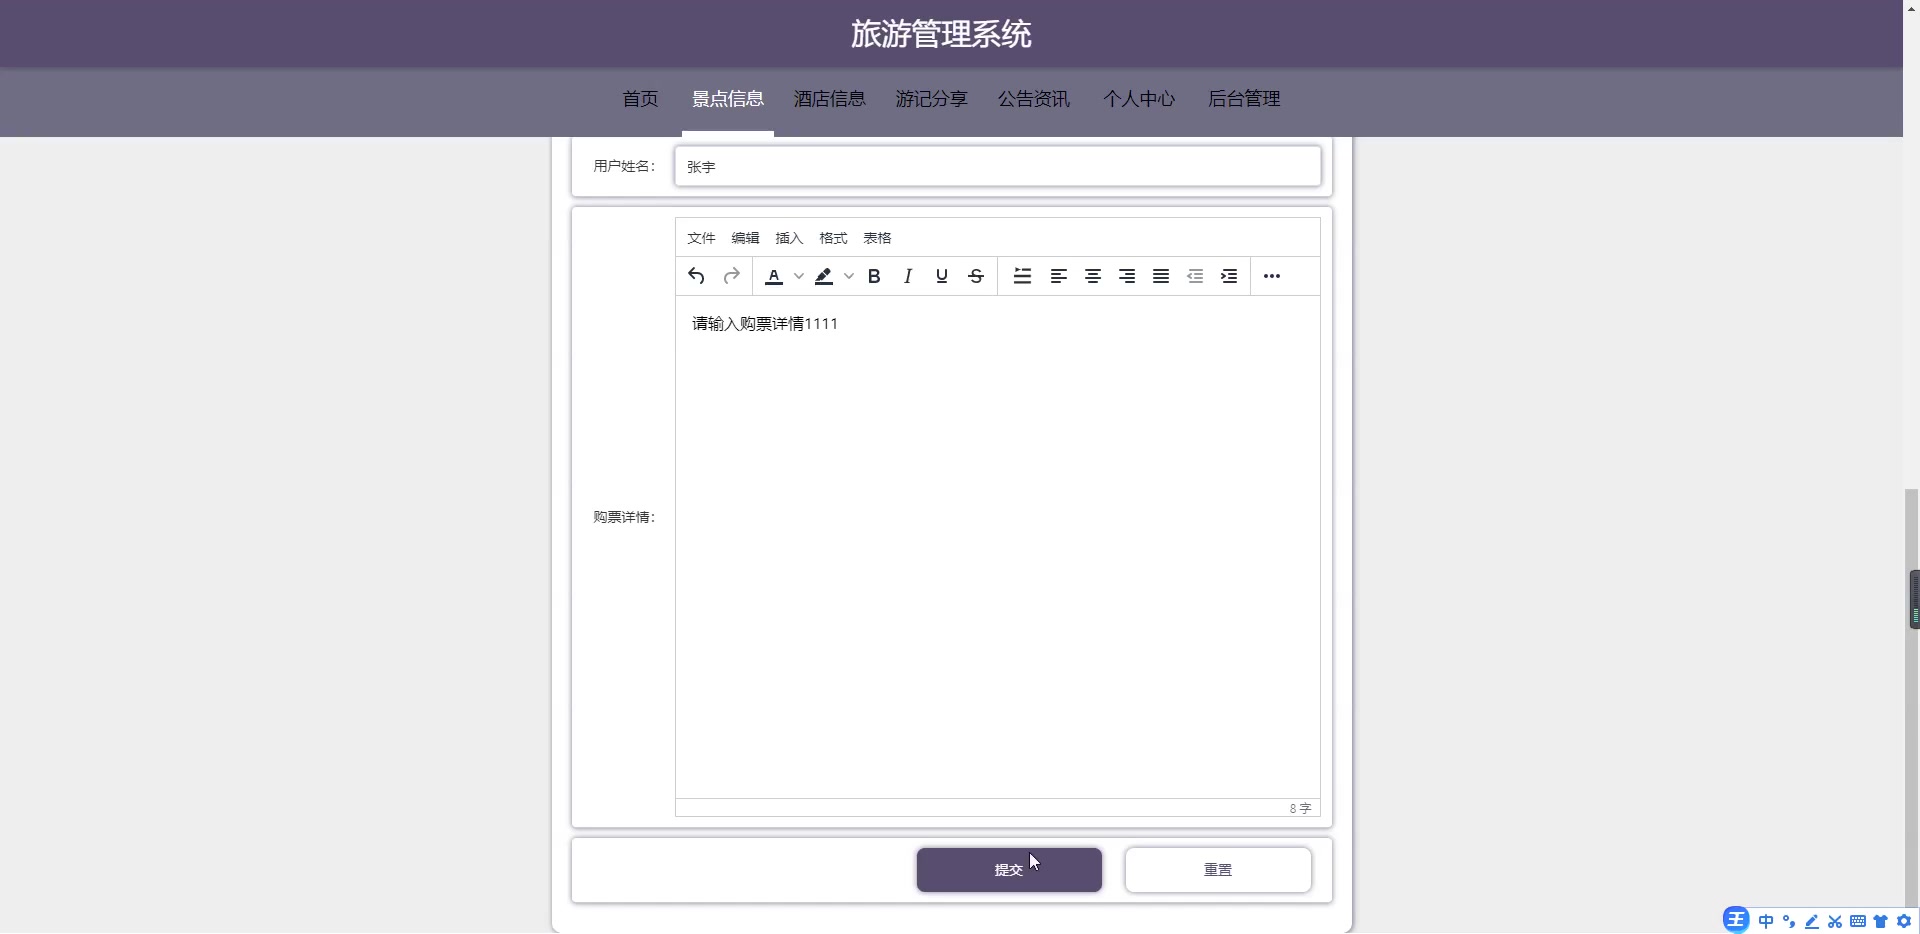
Task: Click the 重置 reset button
Action: click(x=1217, y=869)
